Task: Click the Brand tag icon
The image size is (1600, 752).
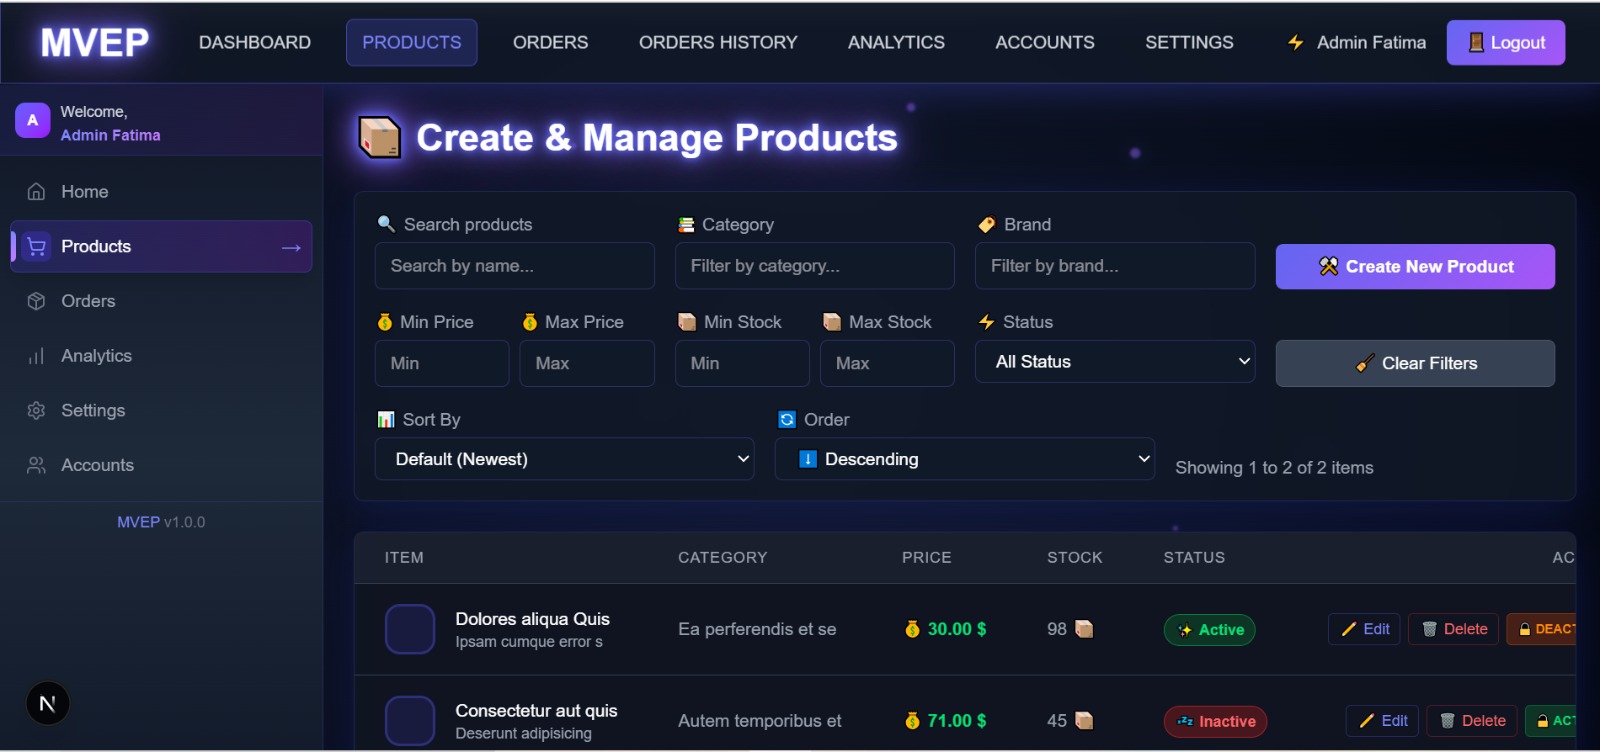Action: click(986, 225)
